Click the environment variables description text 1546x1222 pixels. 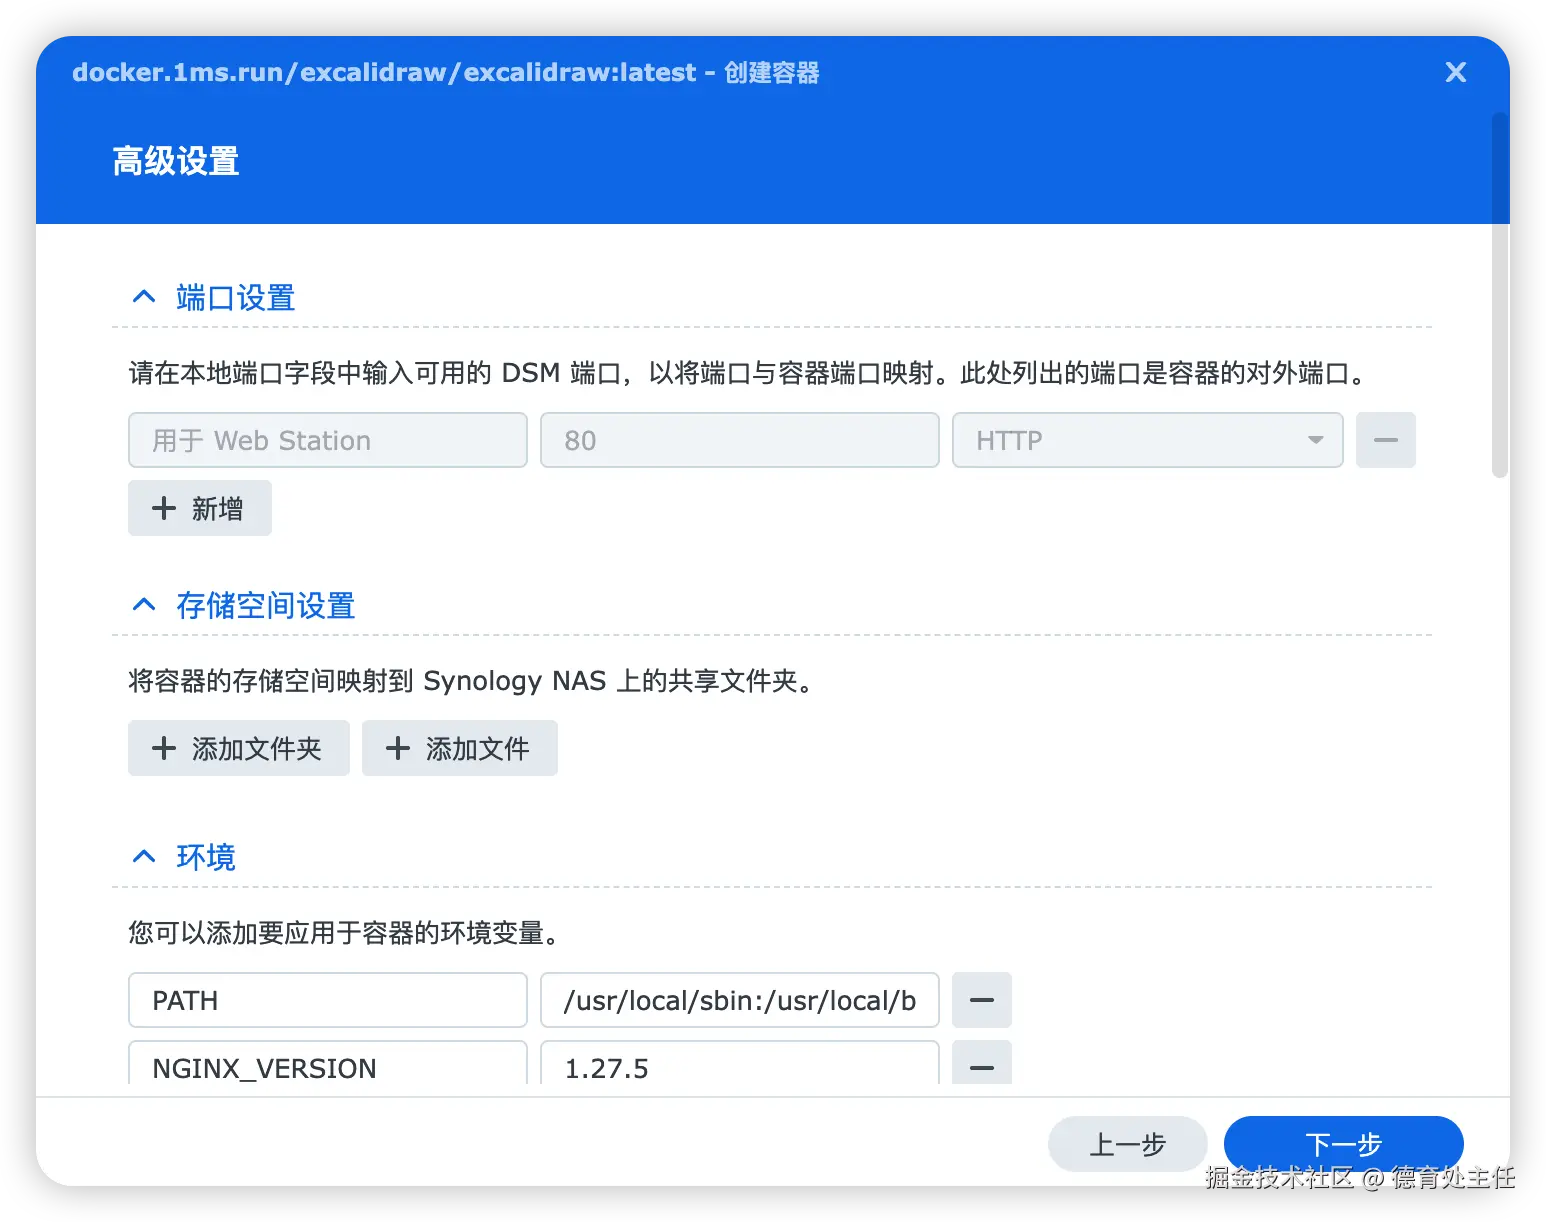347,933
